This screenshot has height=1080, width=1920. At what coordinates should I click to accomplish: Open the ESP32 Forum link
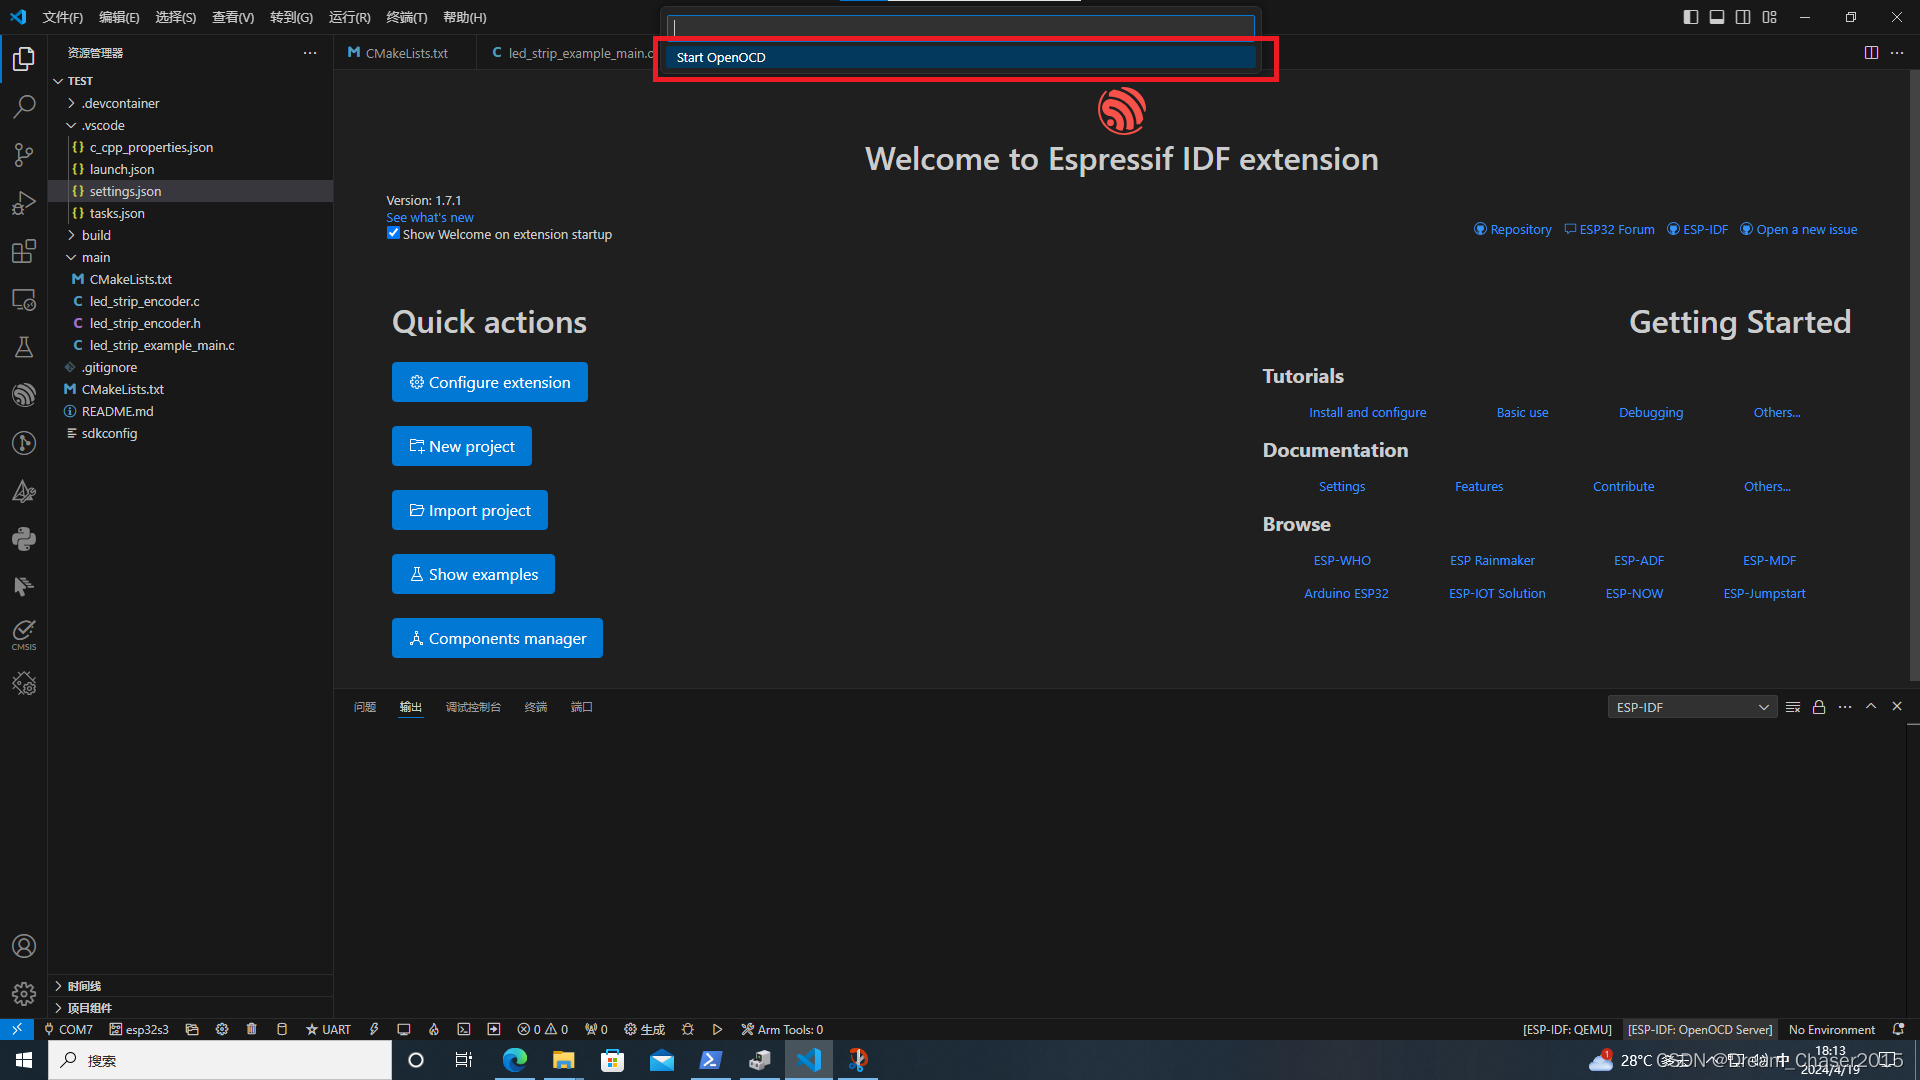point(1609,229)
